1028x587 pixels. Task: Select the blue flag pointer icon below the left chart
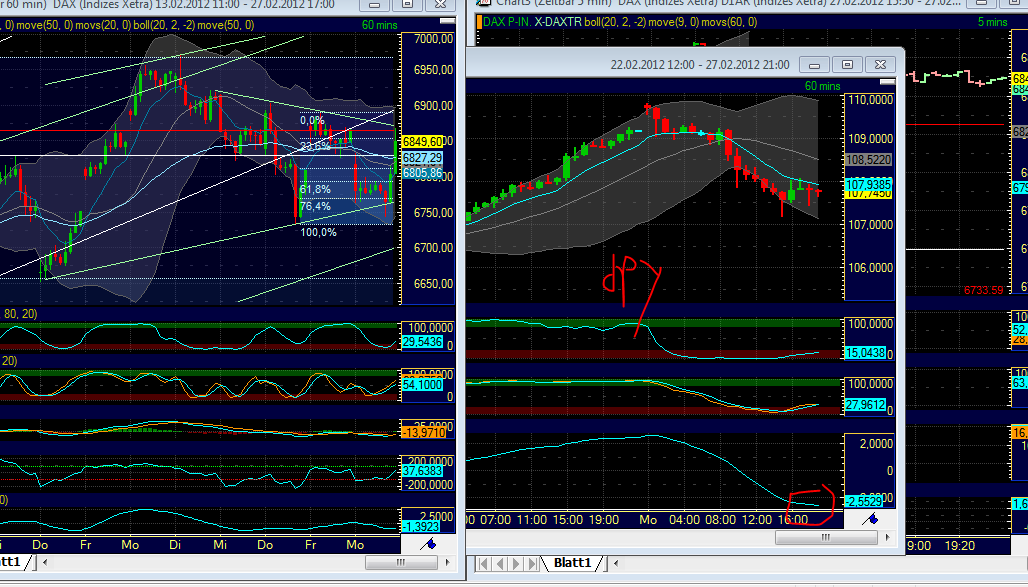coord(430,545)
